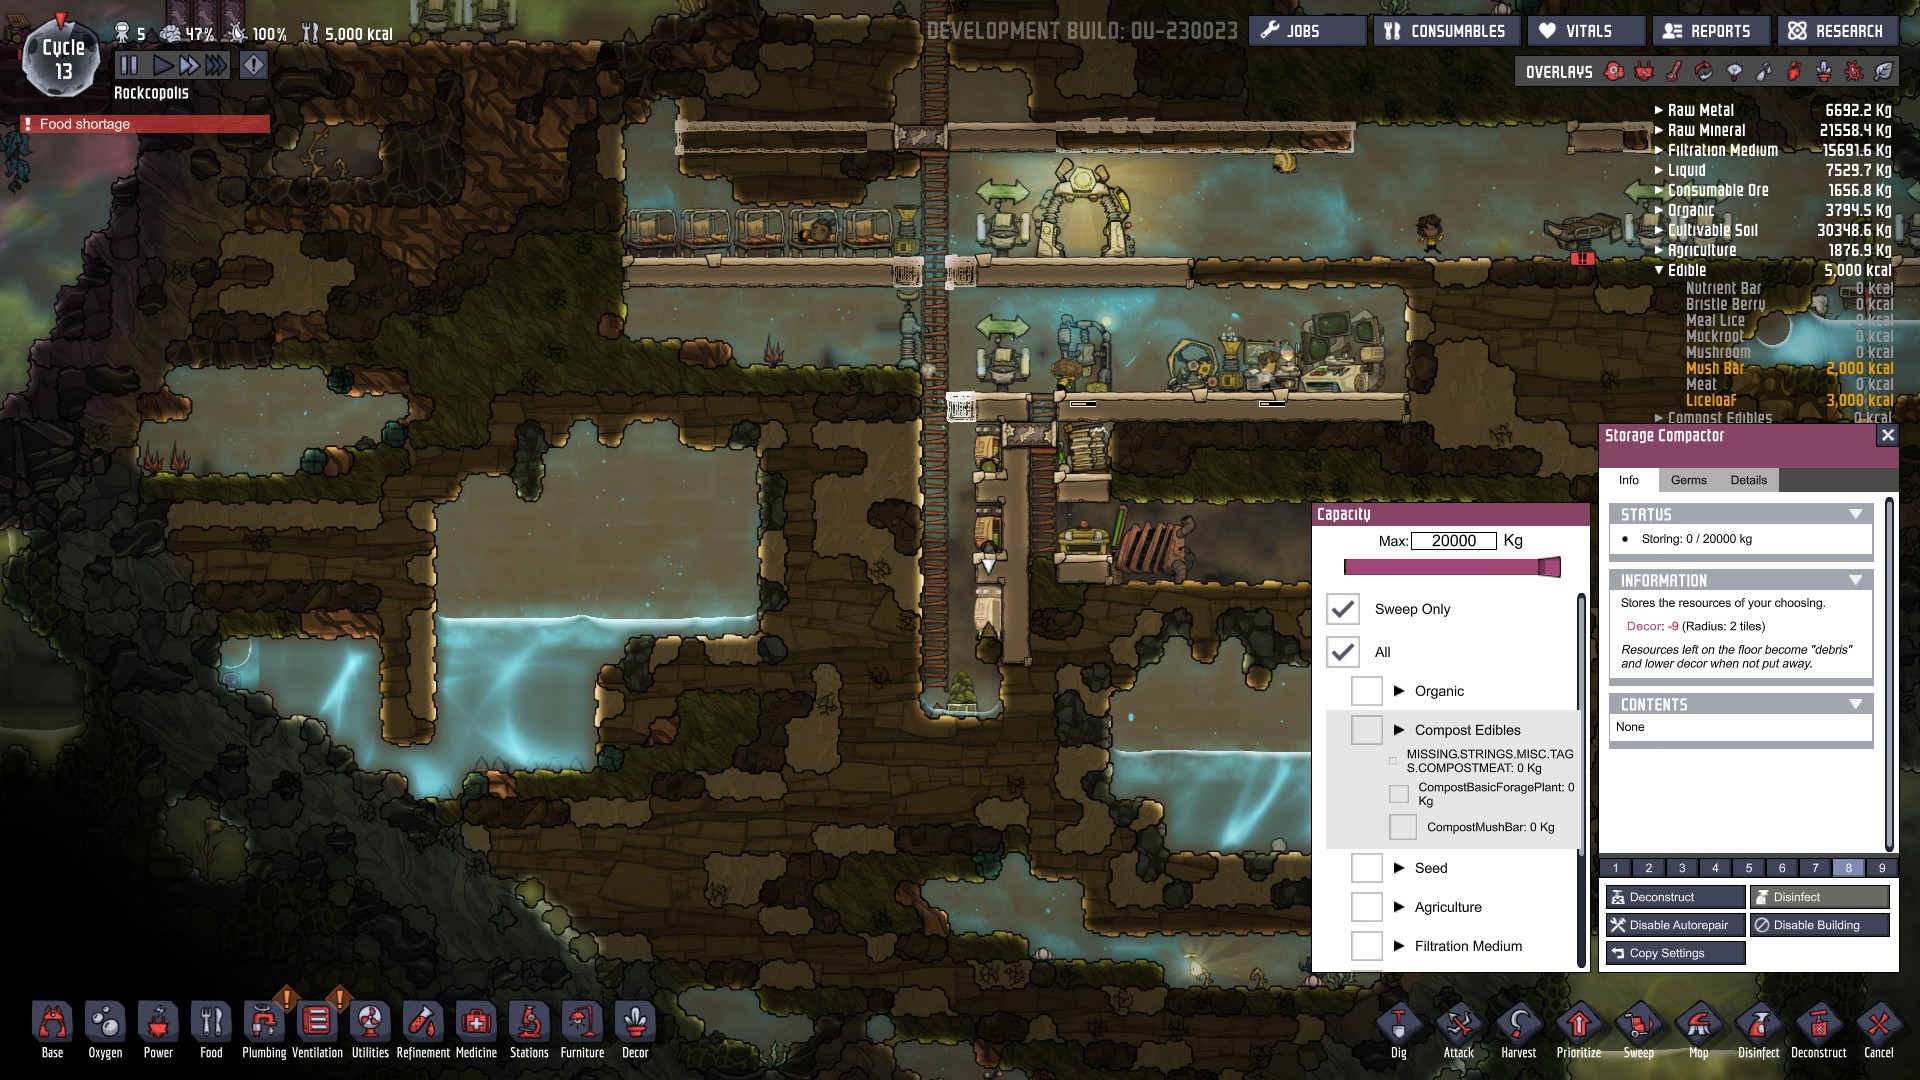Adjust the capacity slider handle

pyautogui.click(x=1548, y=568)
